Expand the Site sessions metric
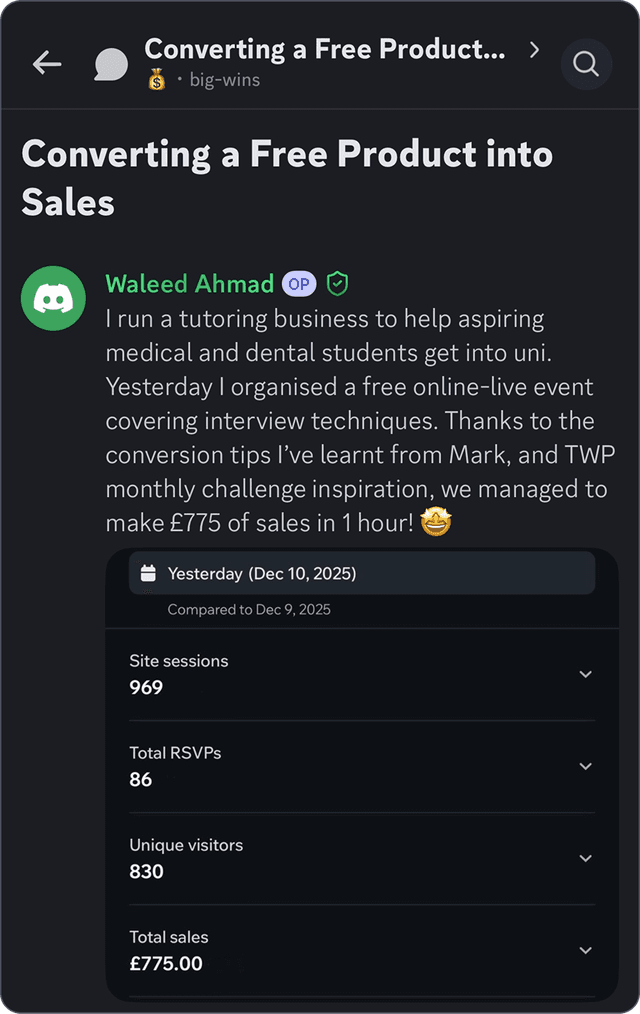This screenshot has height=1014, width=640. click(586, 674)
